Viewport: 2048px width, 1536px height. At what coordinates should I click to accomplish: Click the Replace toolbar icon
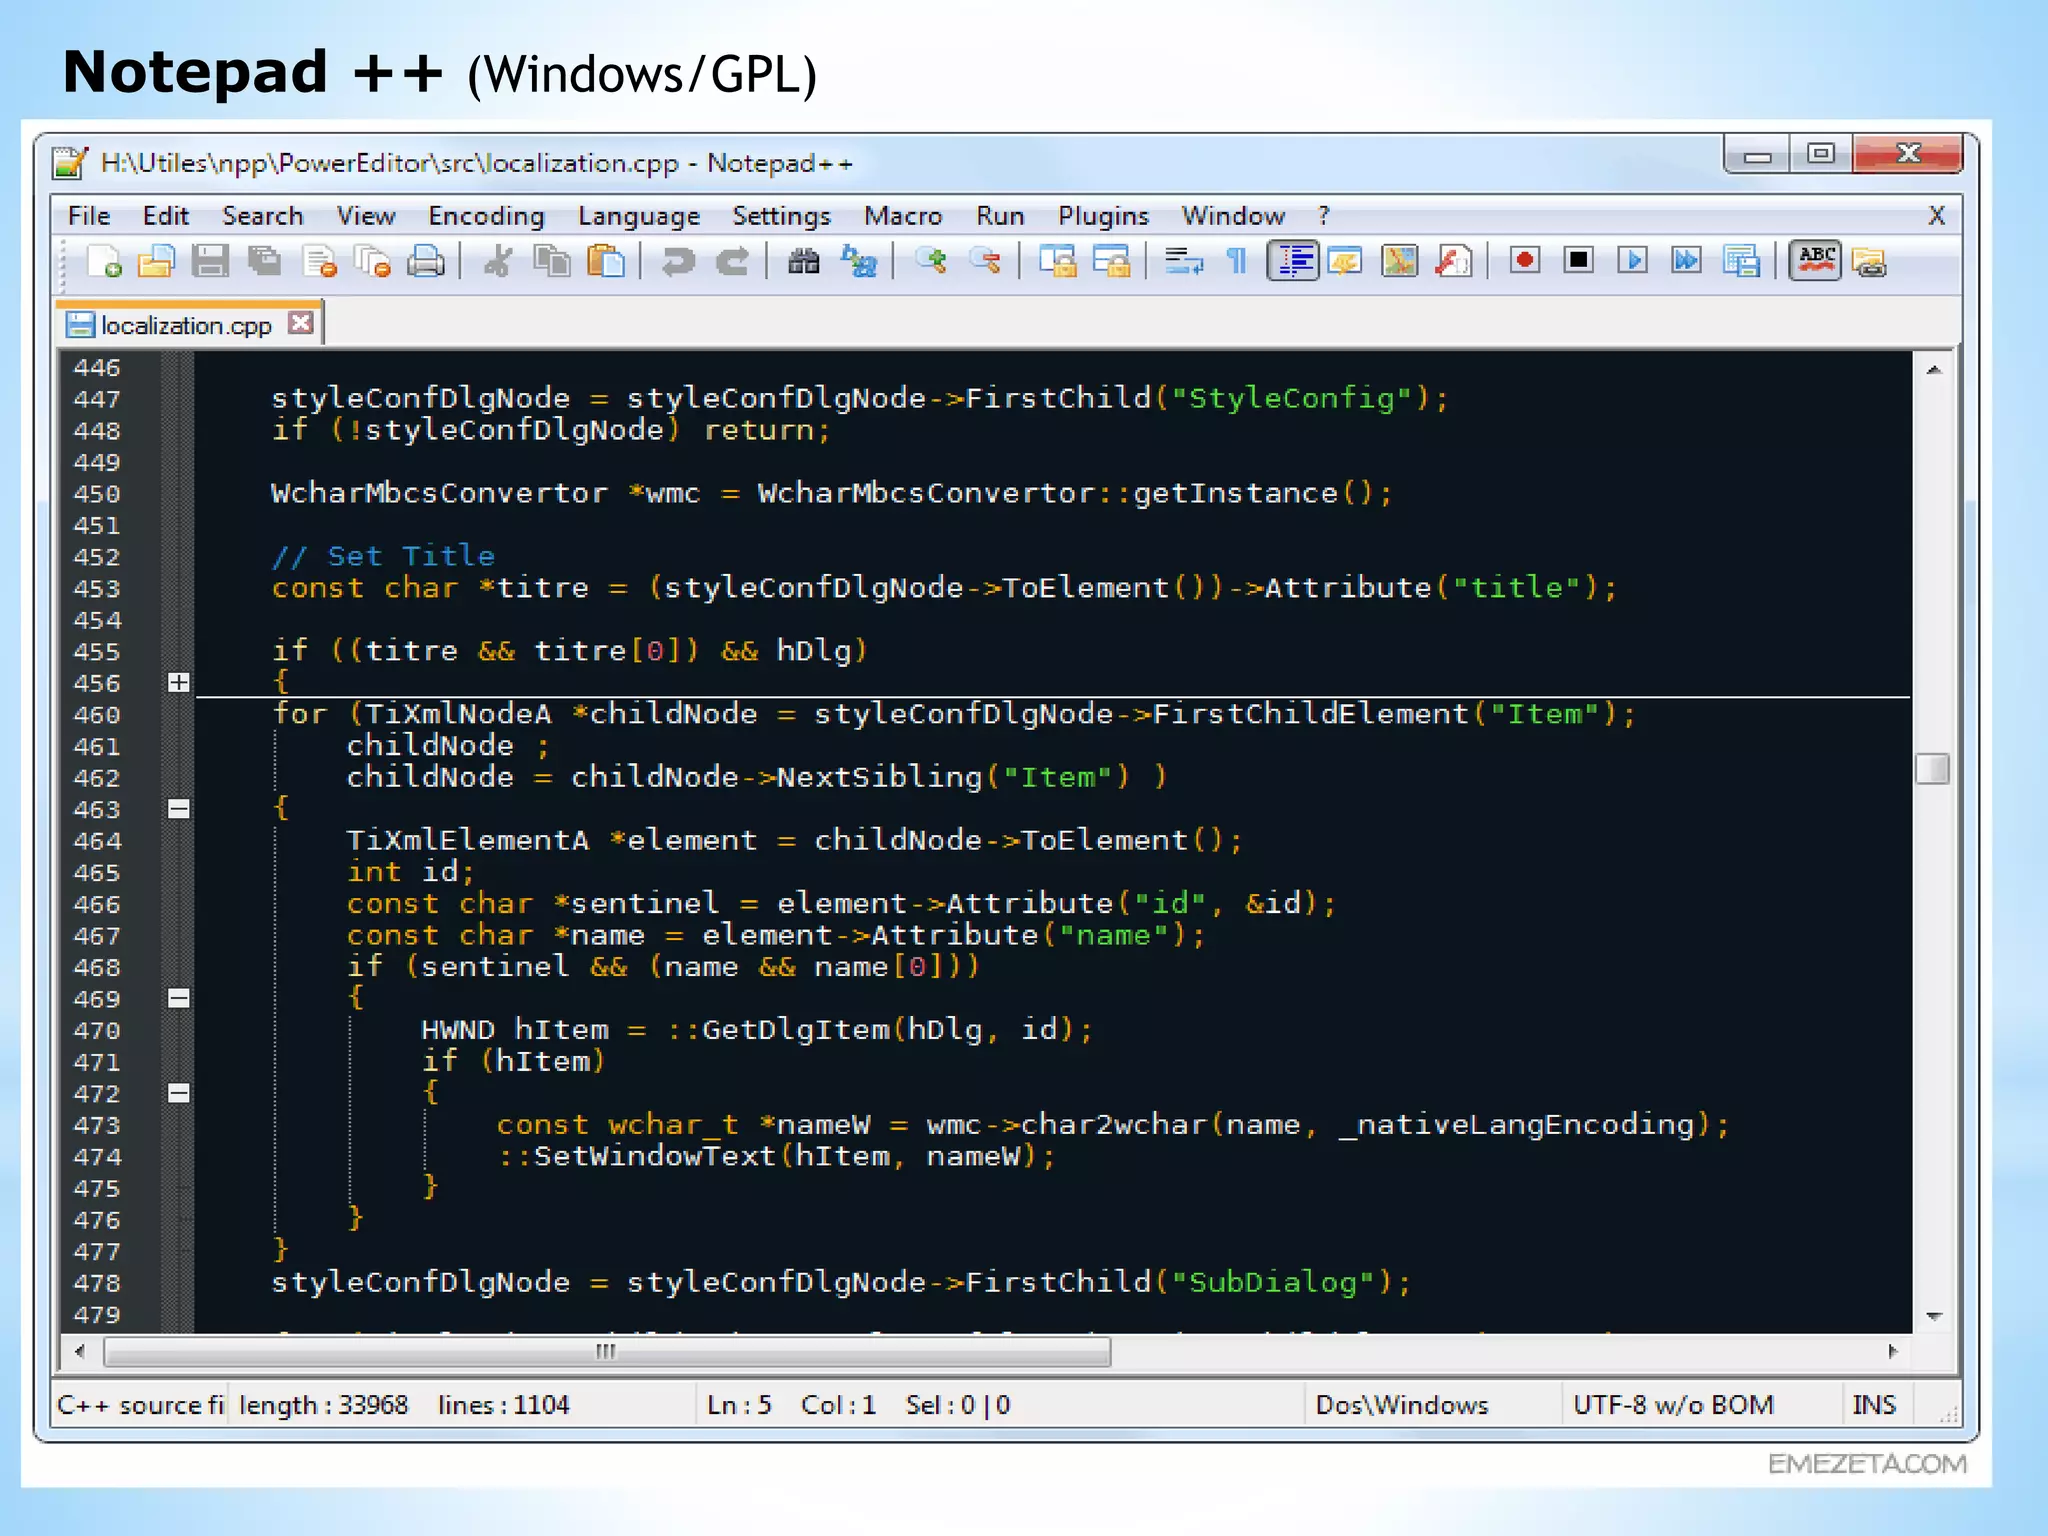pos(859,262)
